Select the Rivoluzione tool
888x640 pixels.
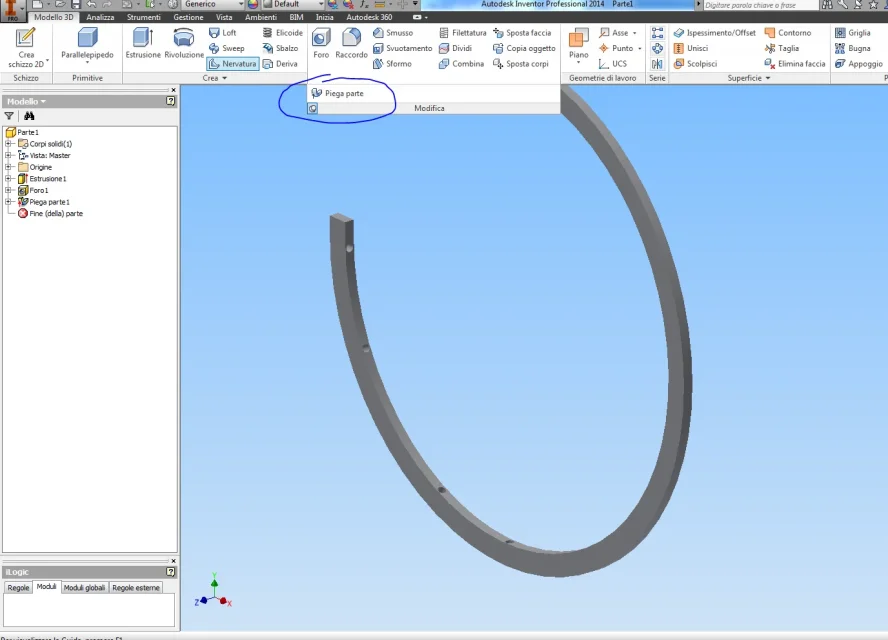click(184, 44)
